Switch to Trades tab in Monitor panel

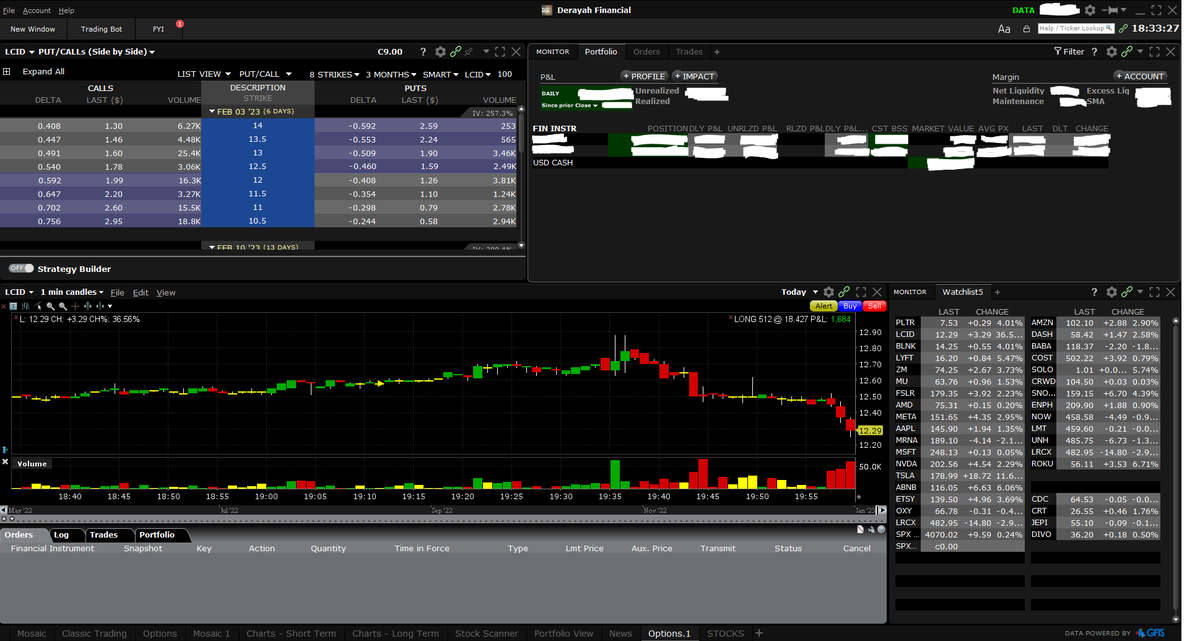[689, 51]
